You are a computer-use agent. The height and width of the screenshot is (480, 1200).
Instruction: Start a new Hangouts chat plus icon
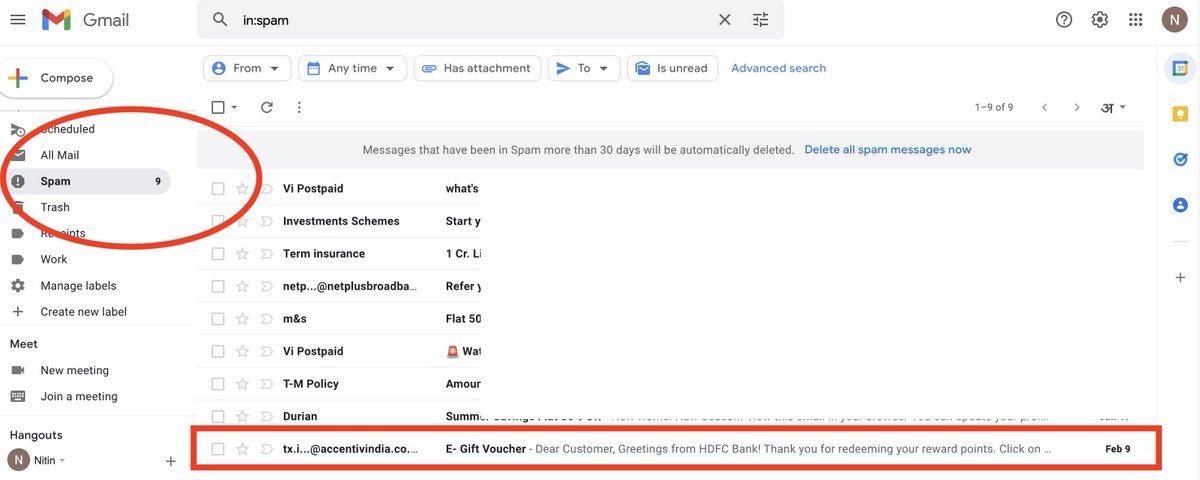pyautogui.click(x=171, y=461)
